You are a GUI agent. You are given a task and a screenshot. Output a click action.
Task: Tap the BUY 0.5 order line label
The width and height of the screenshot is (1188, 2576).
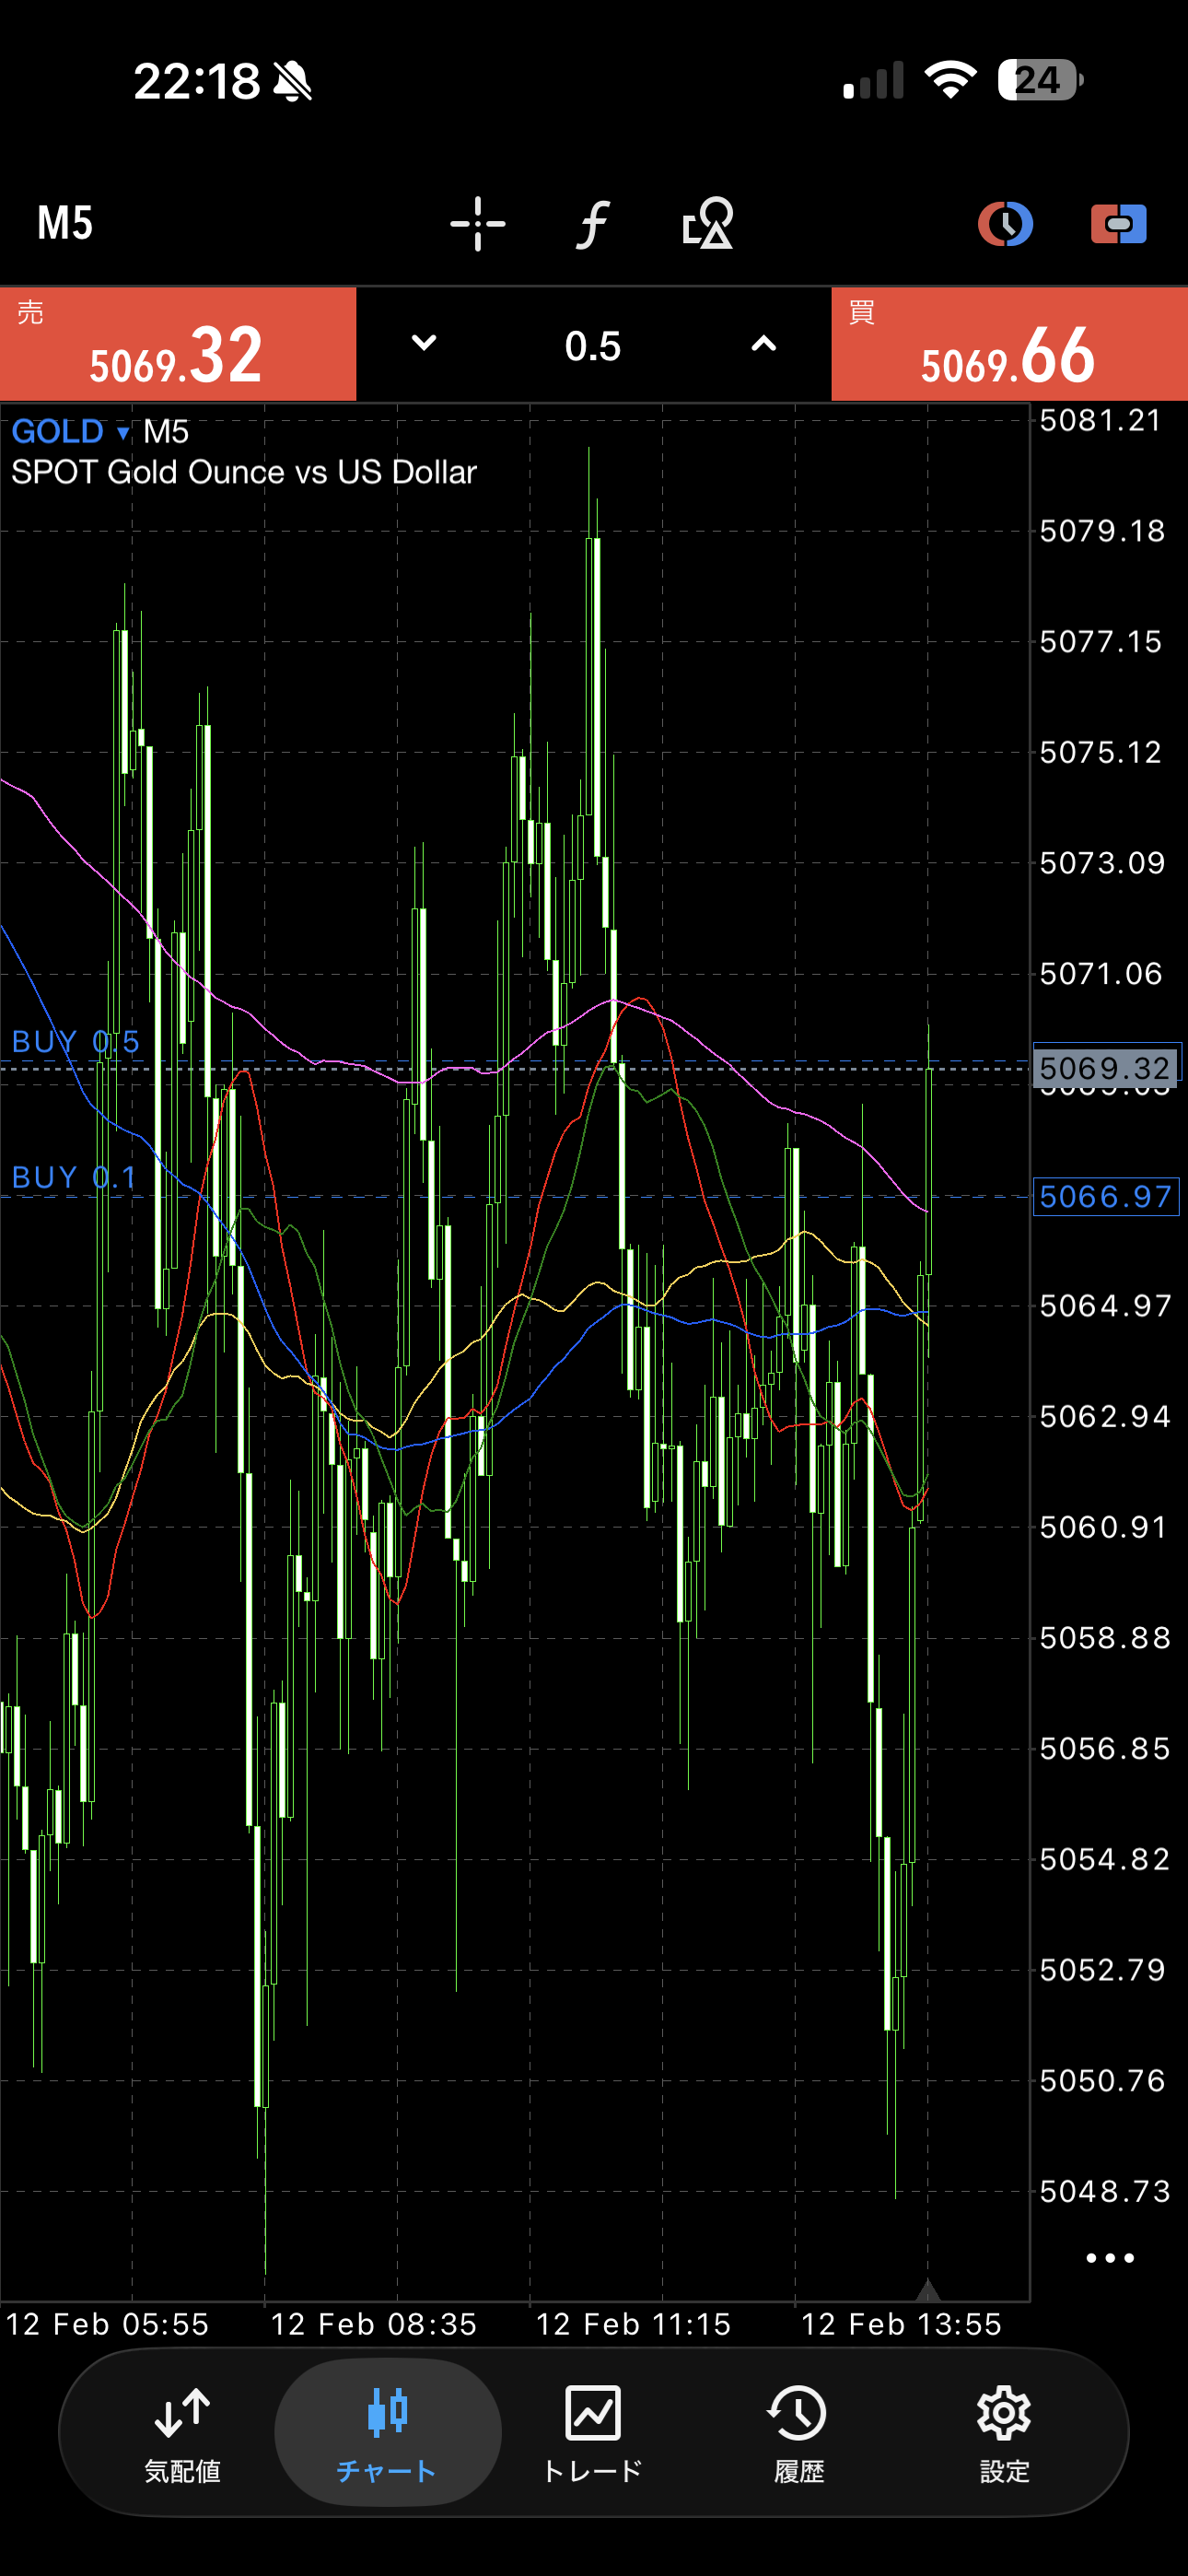[x=75, y=1042]
